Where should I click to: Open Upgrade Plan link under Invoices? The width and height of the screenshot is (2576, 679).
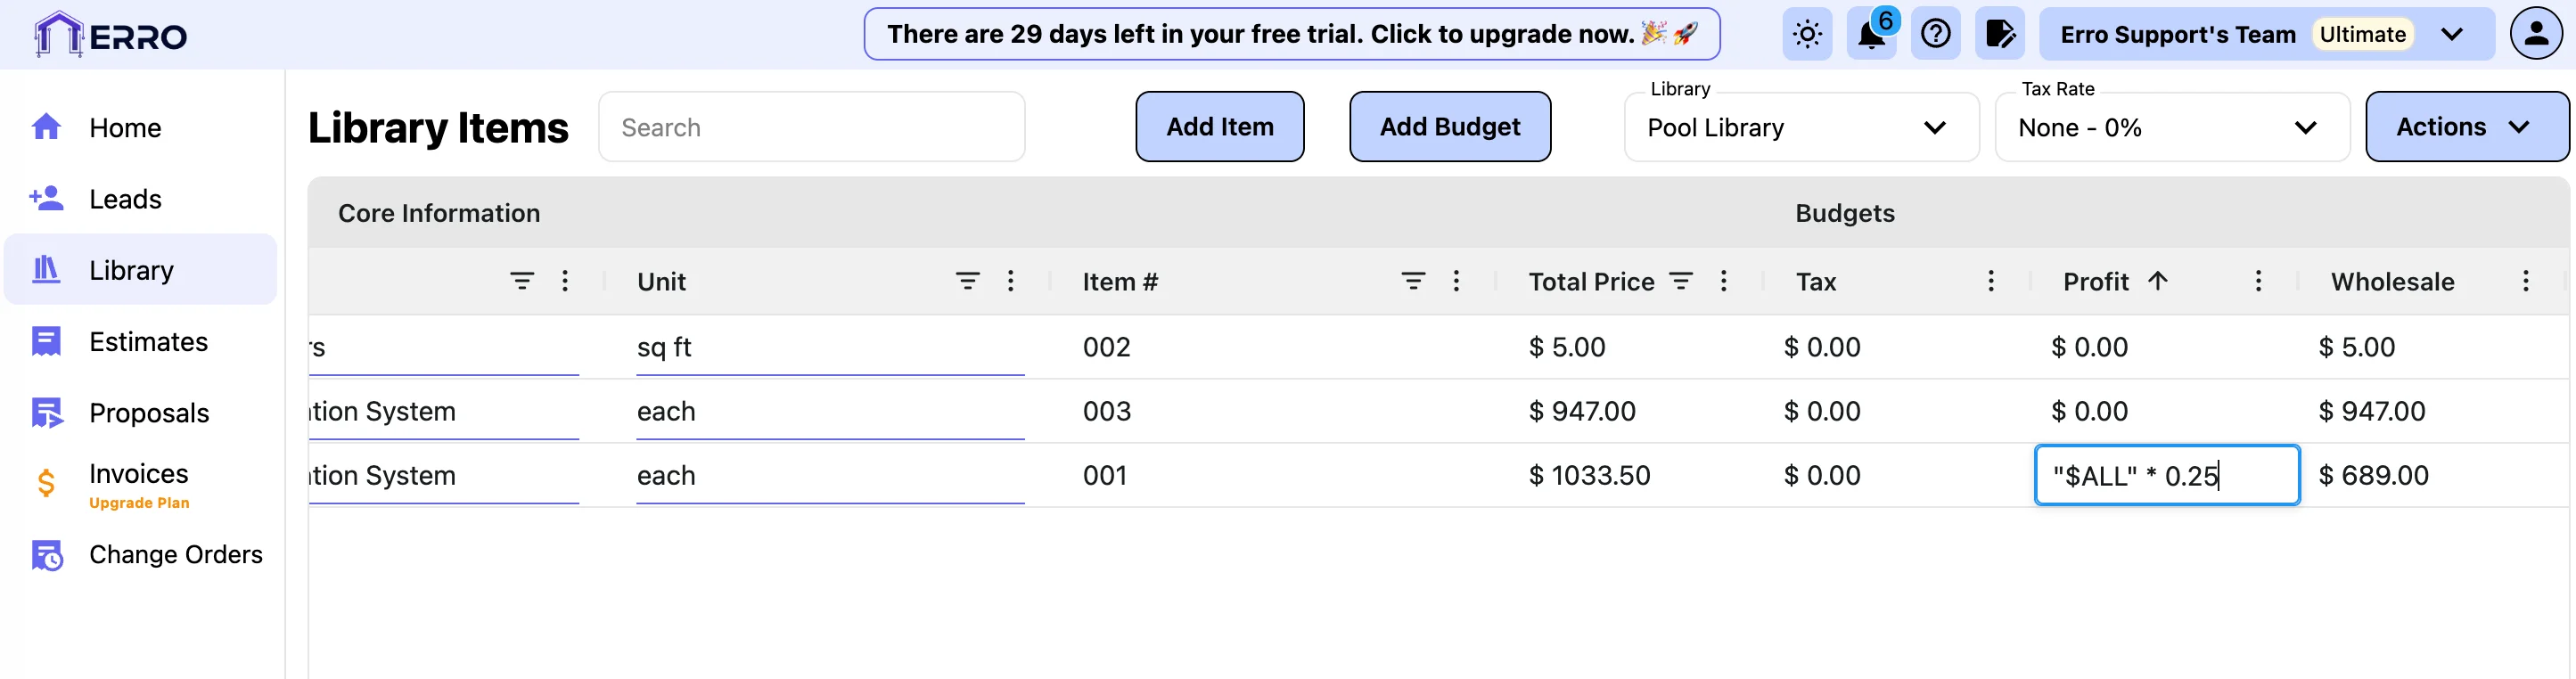coord(138,503)
